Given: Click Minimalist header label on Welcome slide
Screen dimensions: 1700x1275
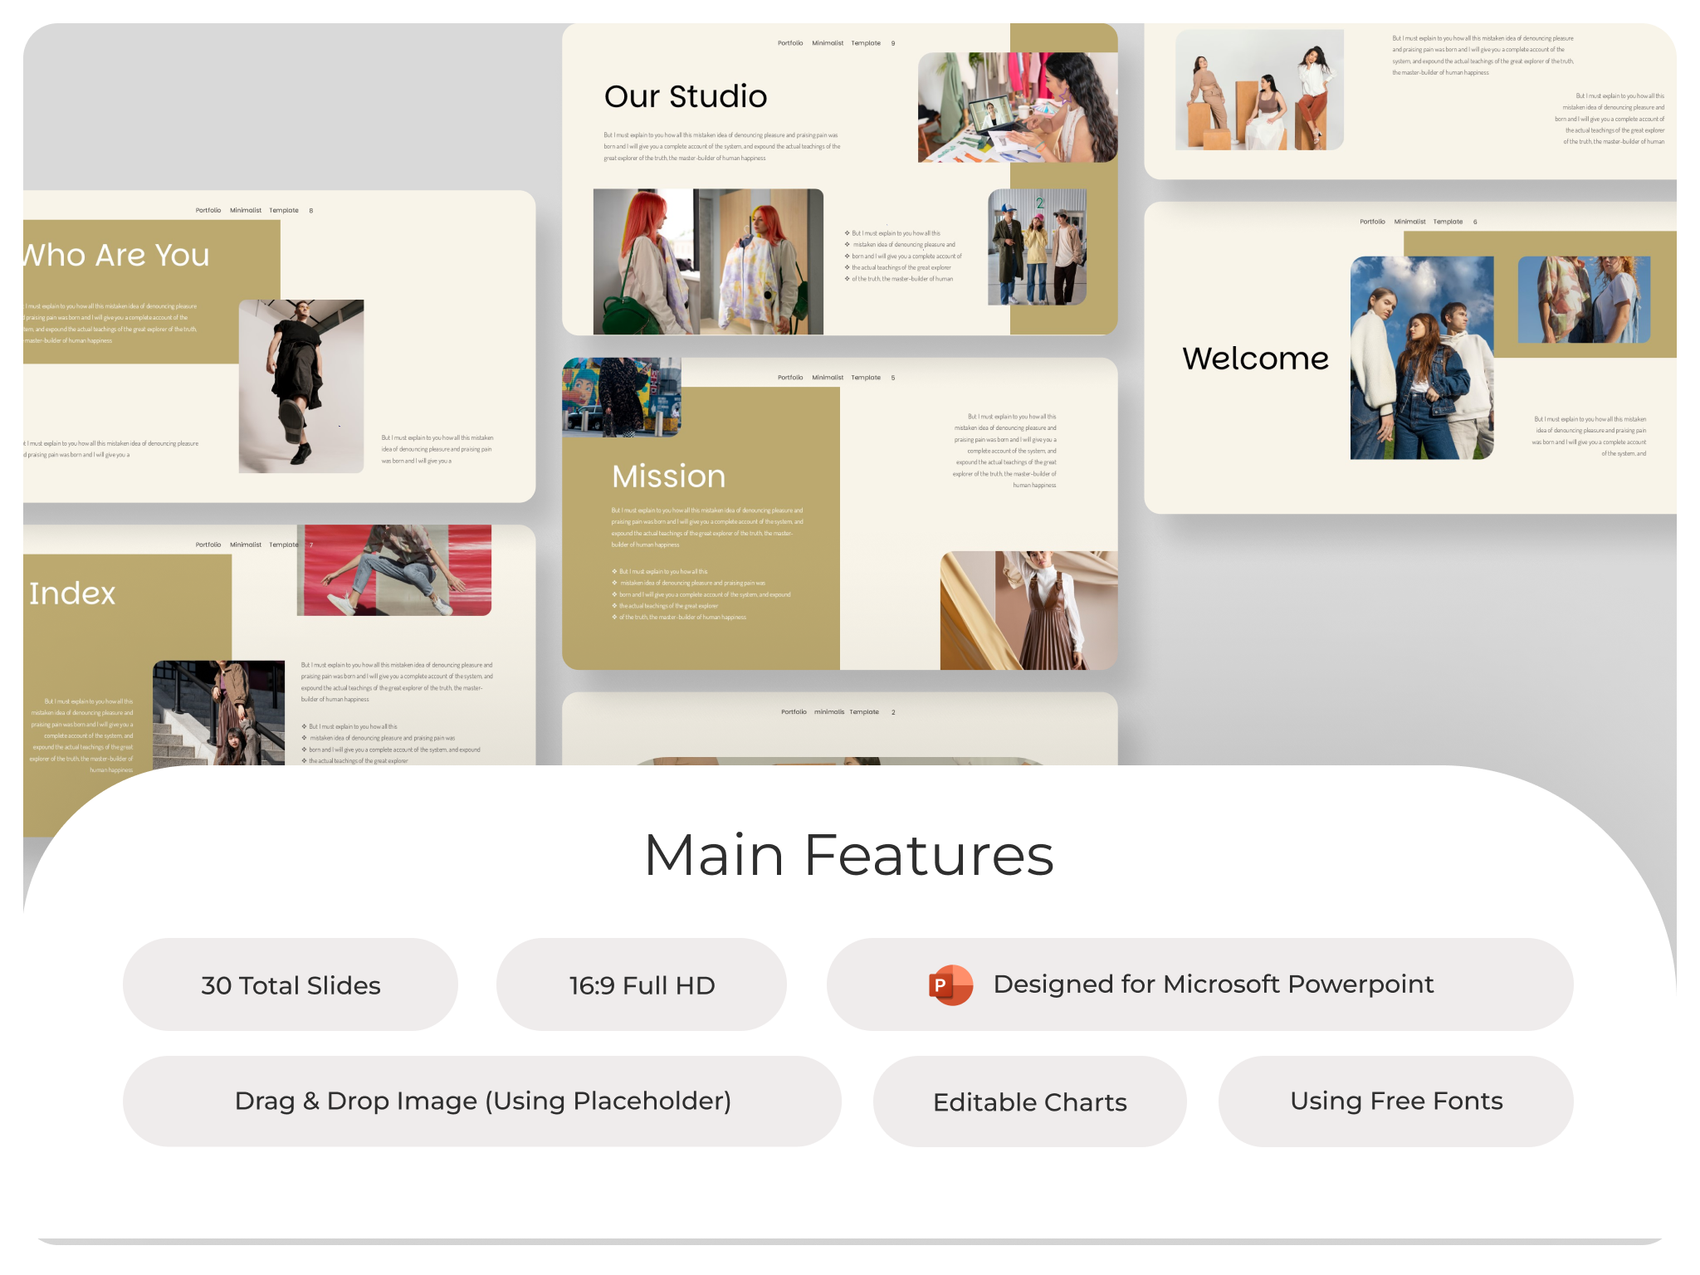Looking at the screenshot, I should 1410,222.
